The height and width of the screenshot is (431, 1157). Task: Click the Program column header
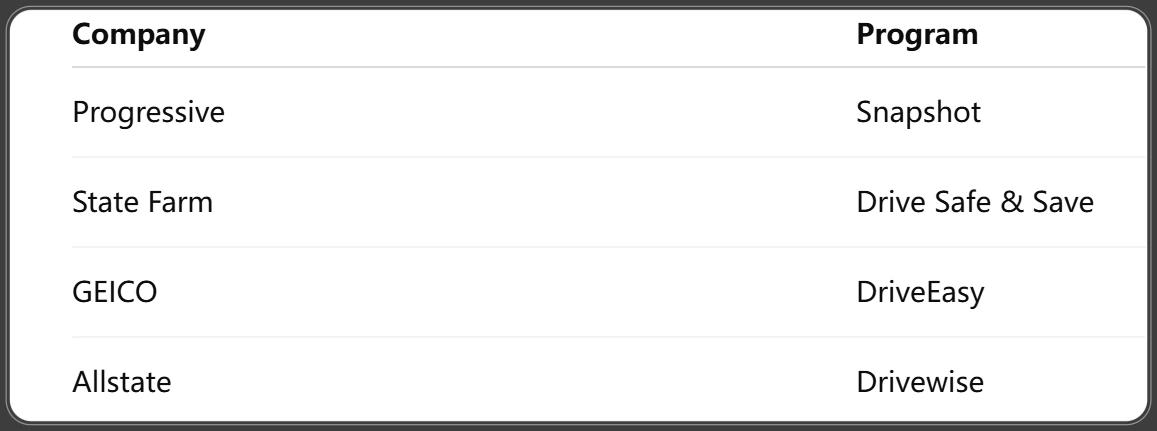917,34
